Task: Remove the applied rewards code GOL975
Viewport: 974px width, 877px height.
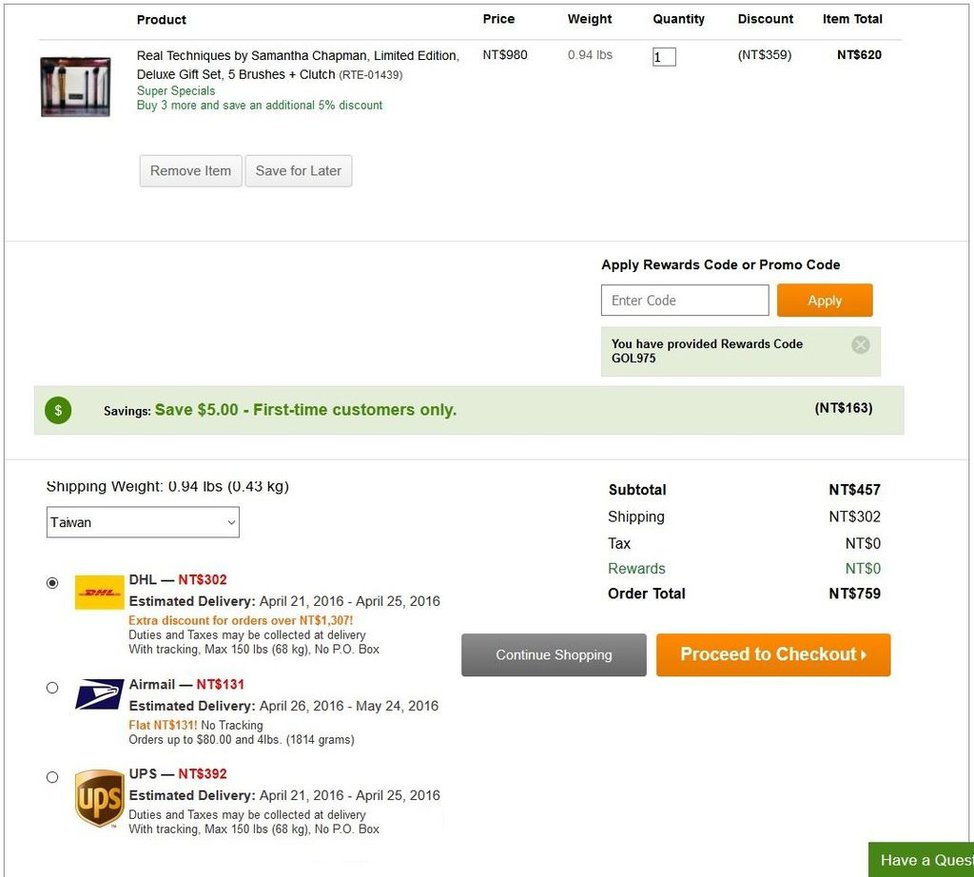Action: click(x=860, y=345)
